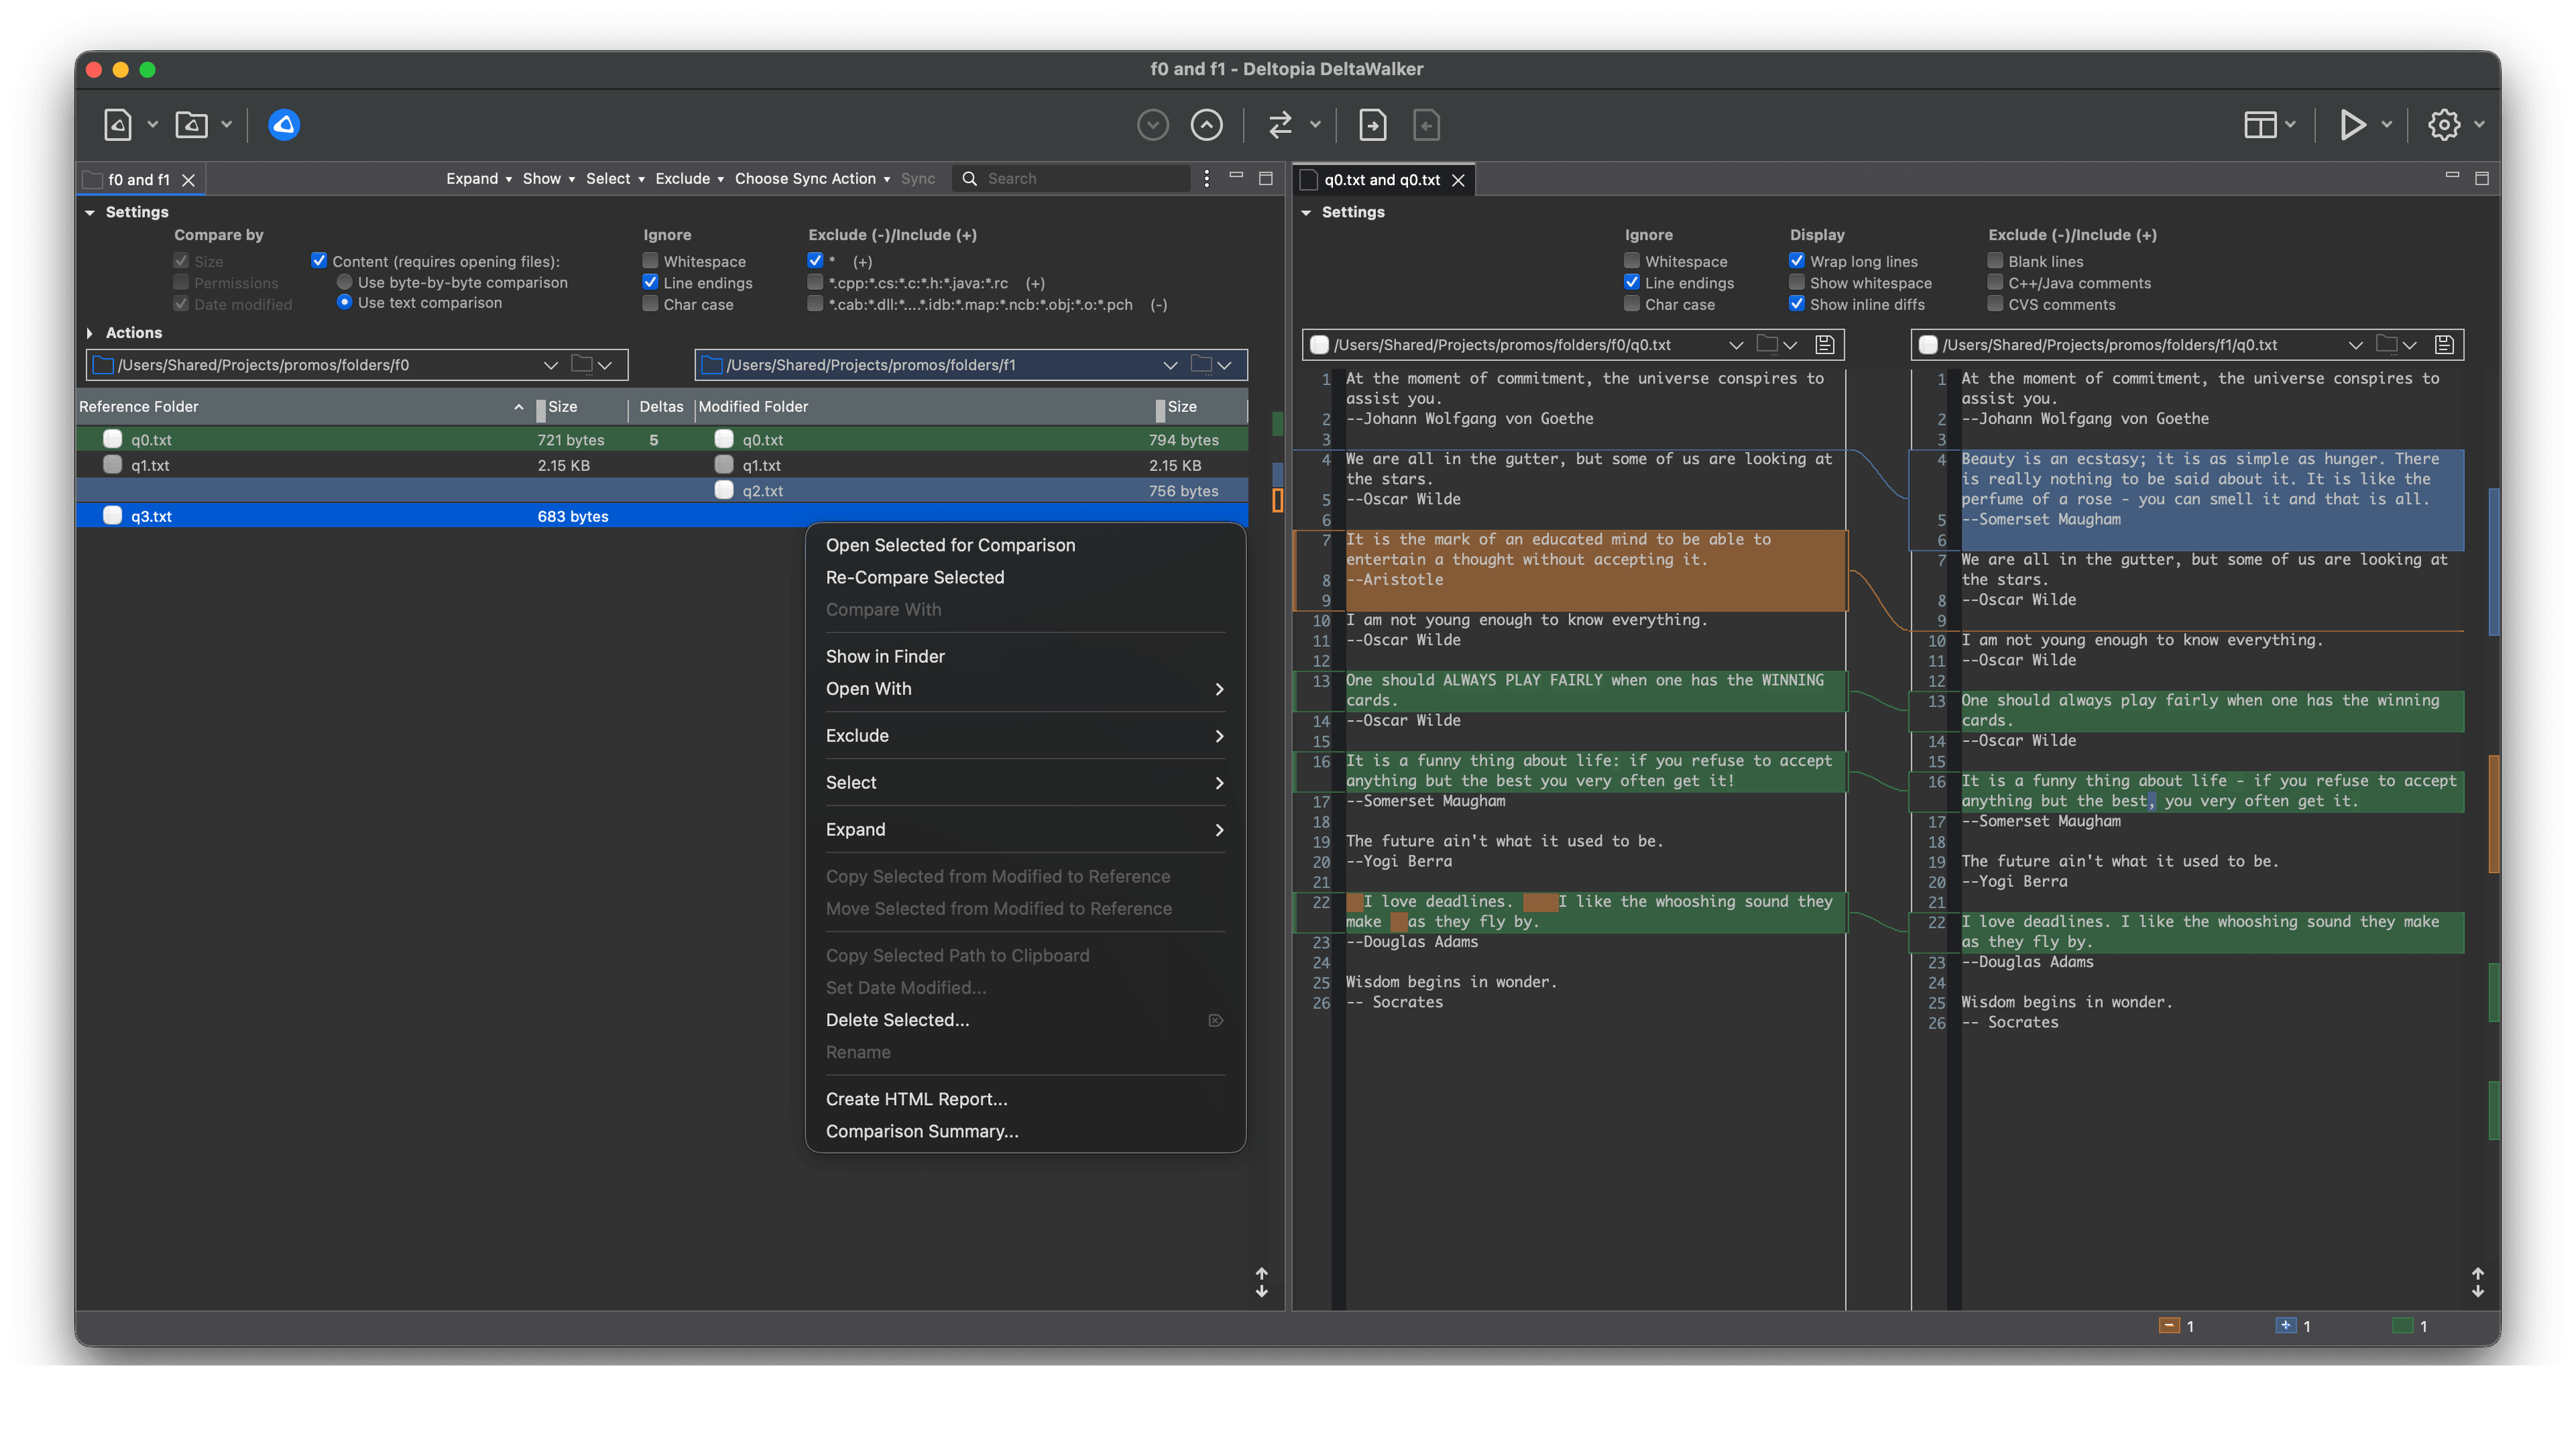The image size is (2576, 1446).
Task: Click save icon for f1/q0.txt file
Action: click(x=2444, y=345)
